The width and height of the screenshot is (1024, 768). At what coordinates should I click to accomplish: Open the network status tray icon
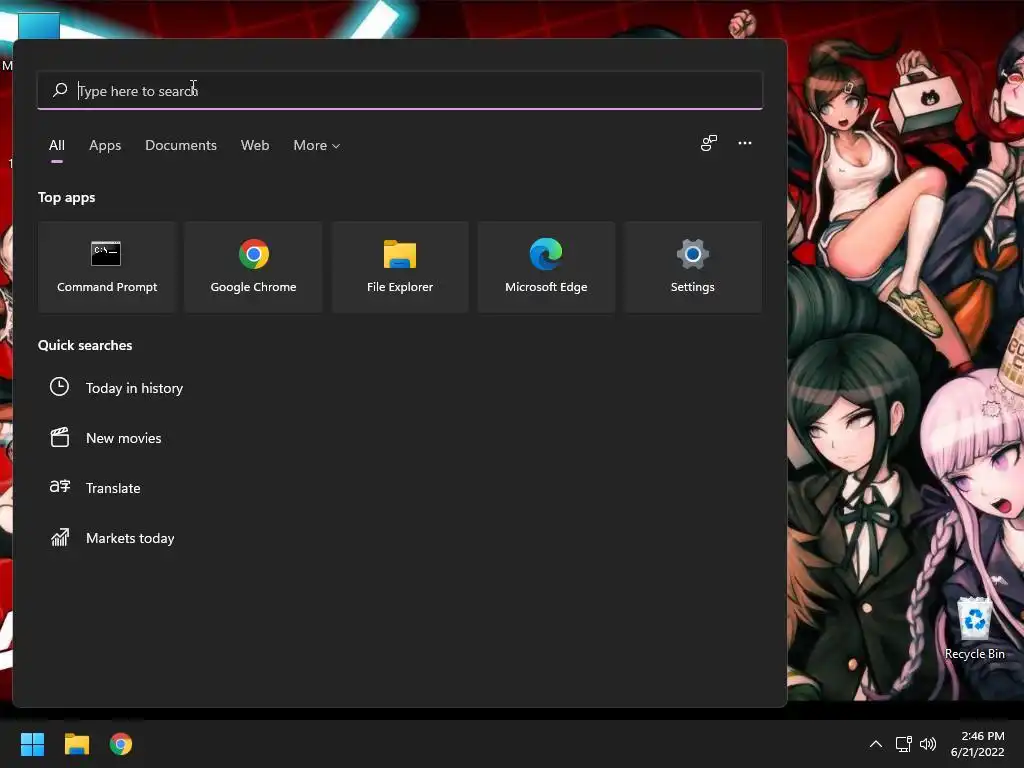(x=903, y=744)
